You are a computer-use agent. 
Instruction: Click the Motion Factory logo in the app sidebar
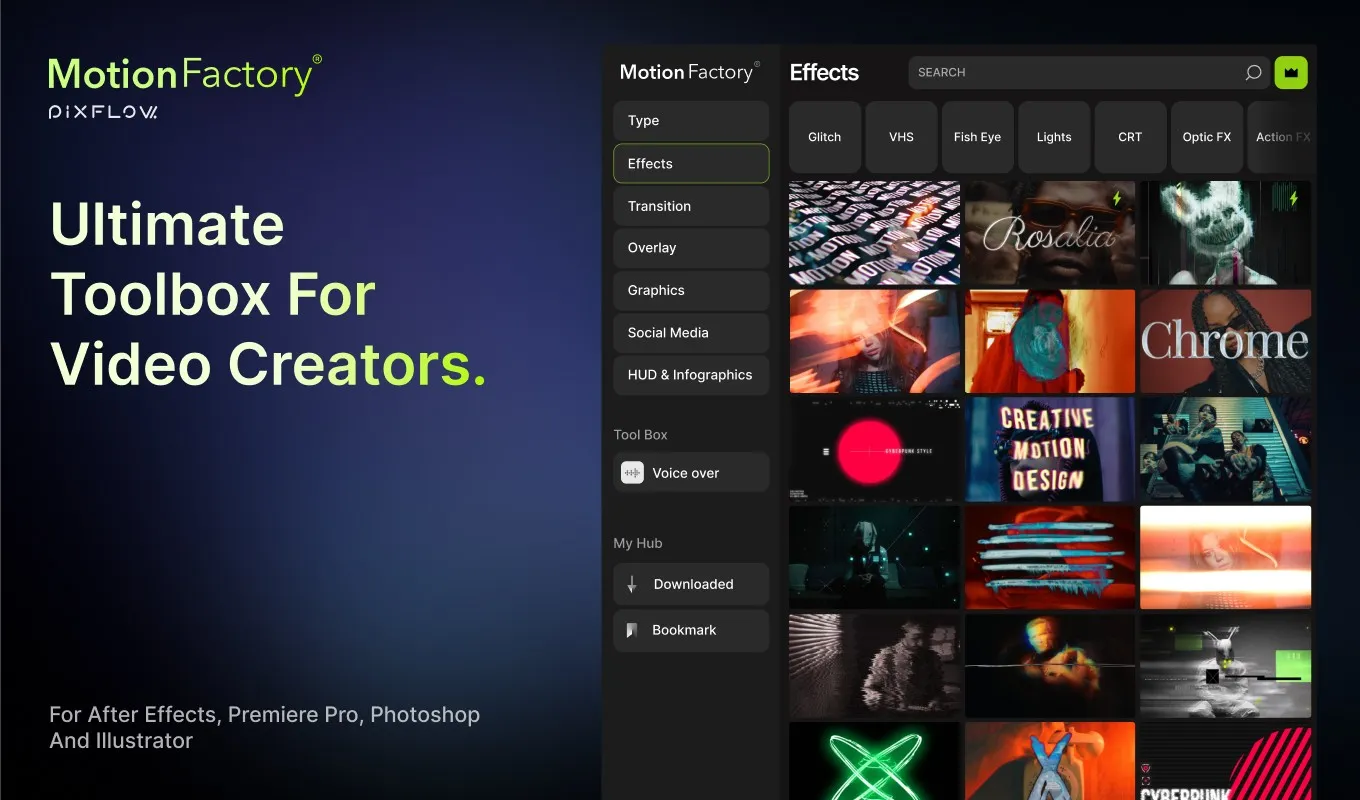click(689, 71)
